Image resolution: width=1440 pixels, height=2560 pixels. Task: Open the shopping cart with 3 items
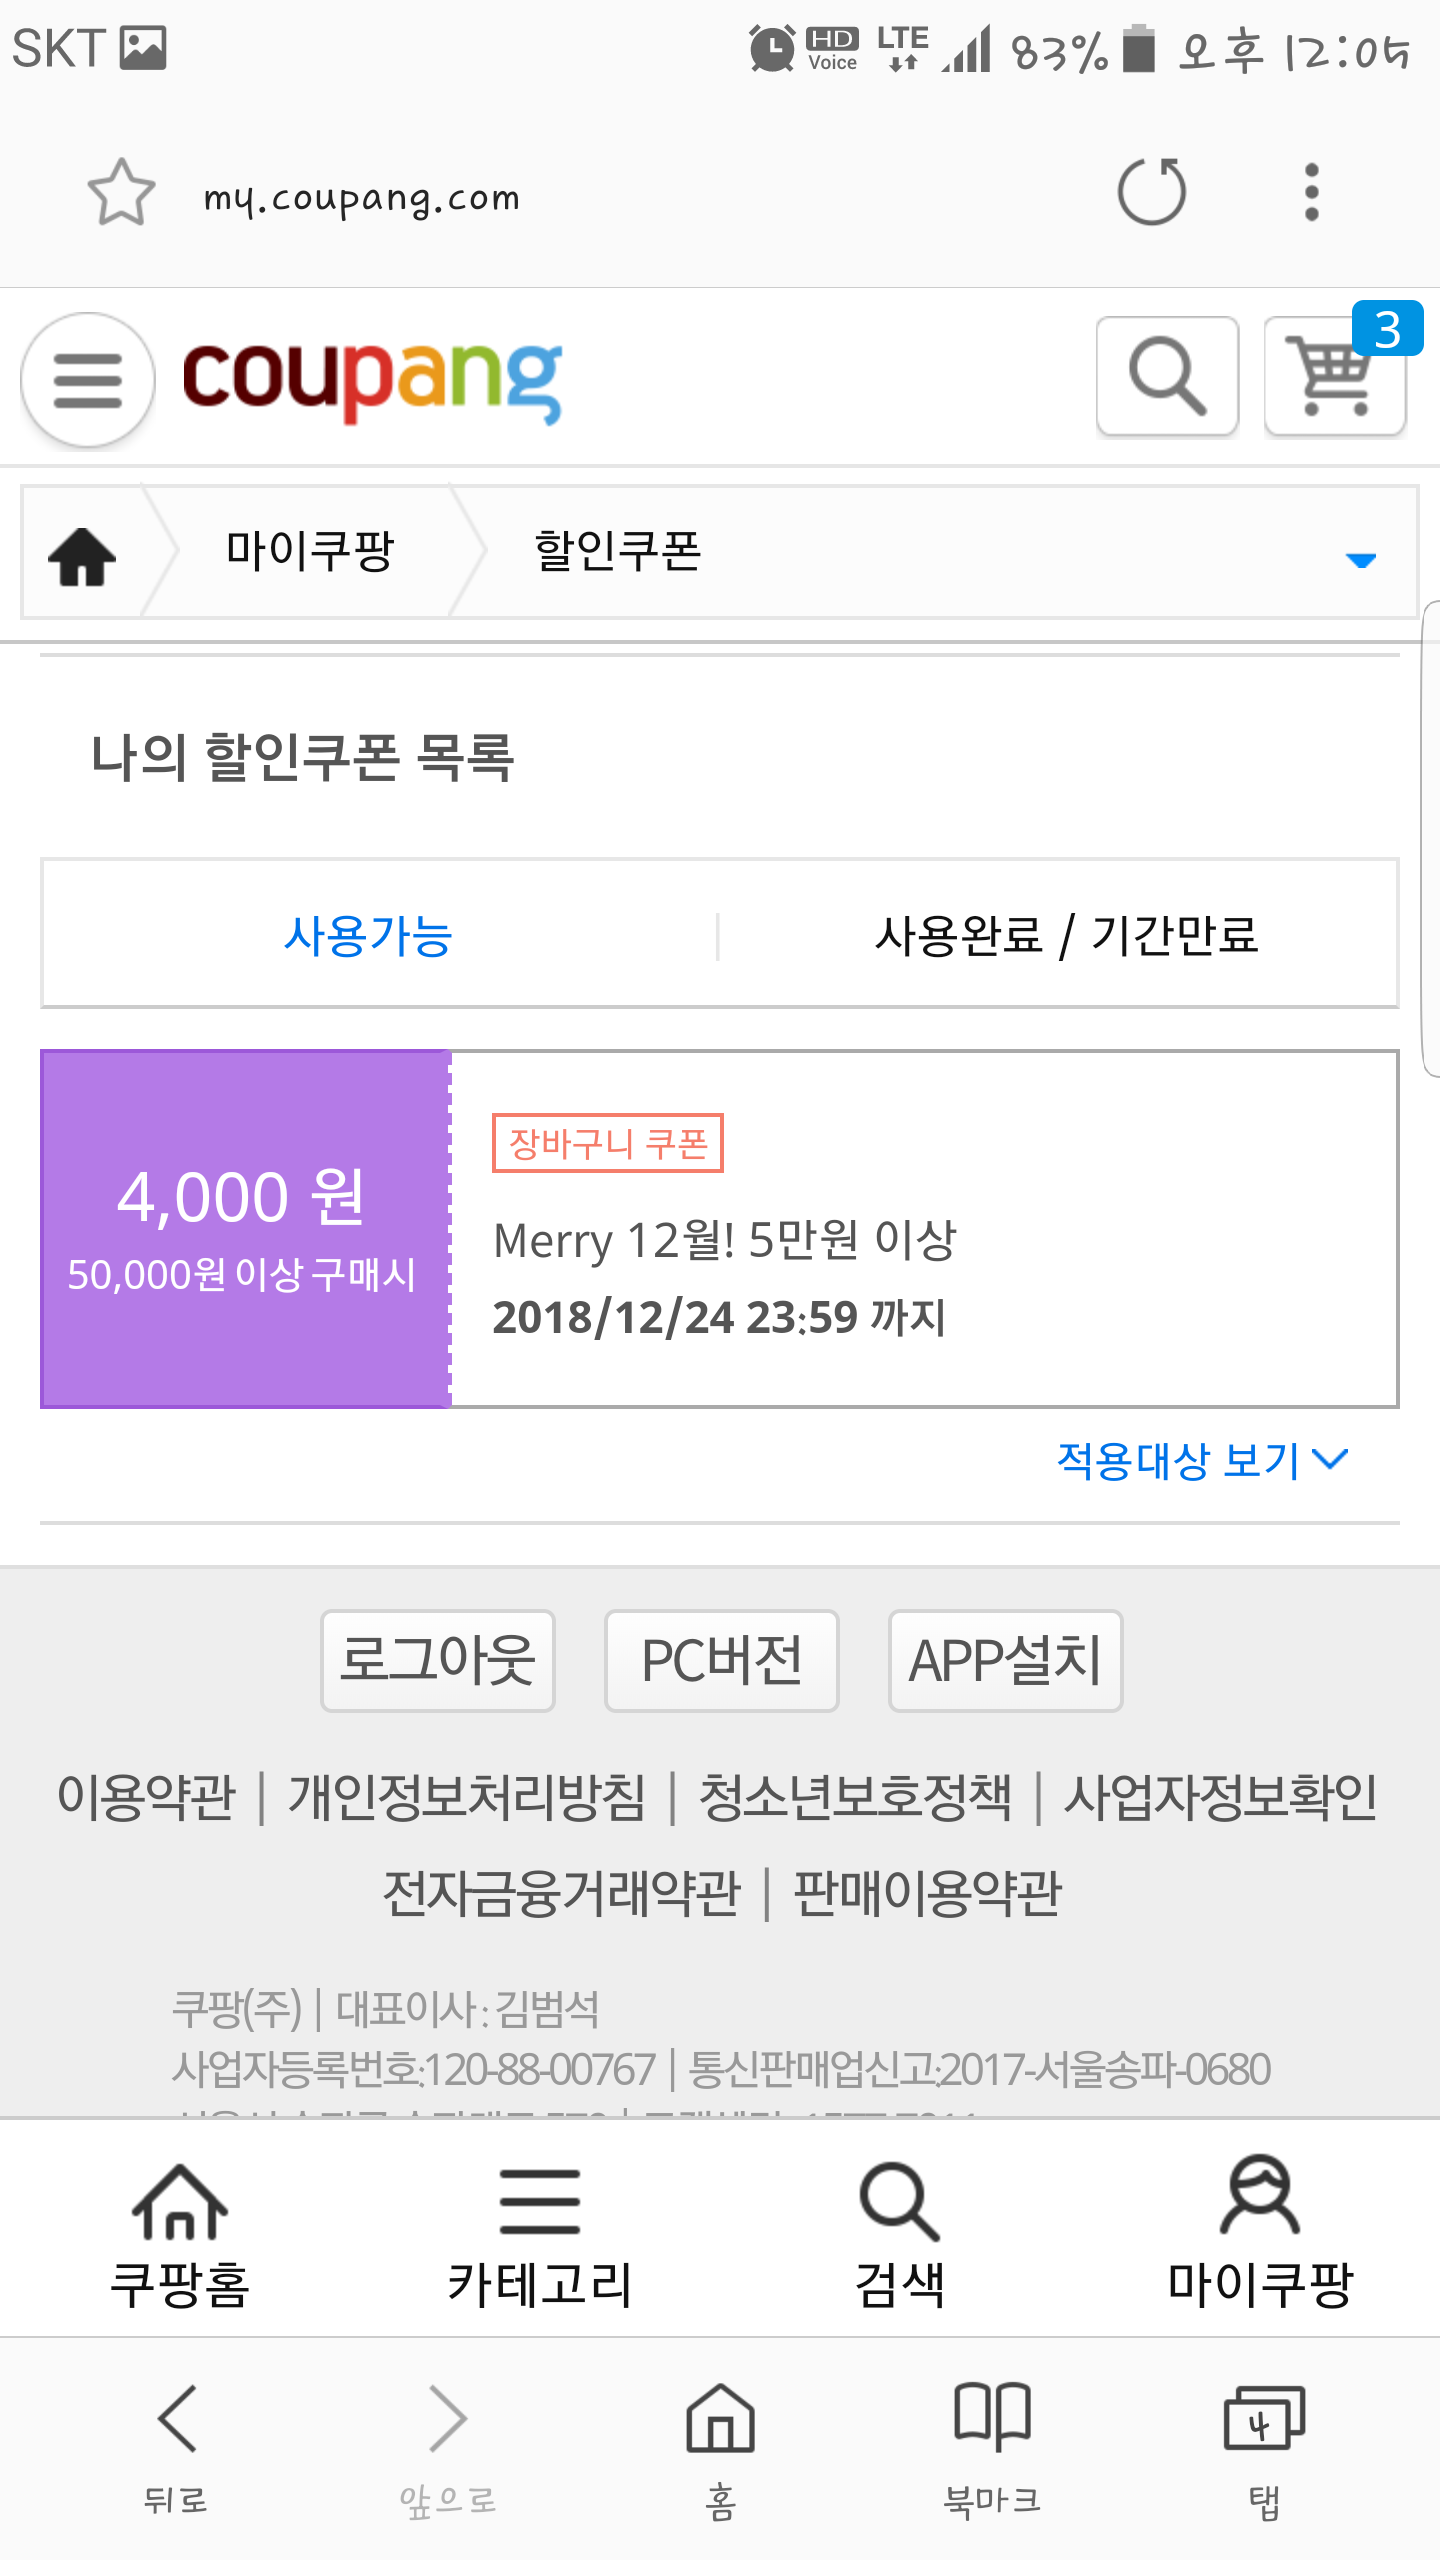pyautogui.click(x=1335, y=377)
